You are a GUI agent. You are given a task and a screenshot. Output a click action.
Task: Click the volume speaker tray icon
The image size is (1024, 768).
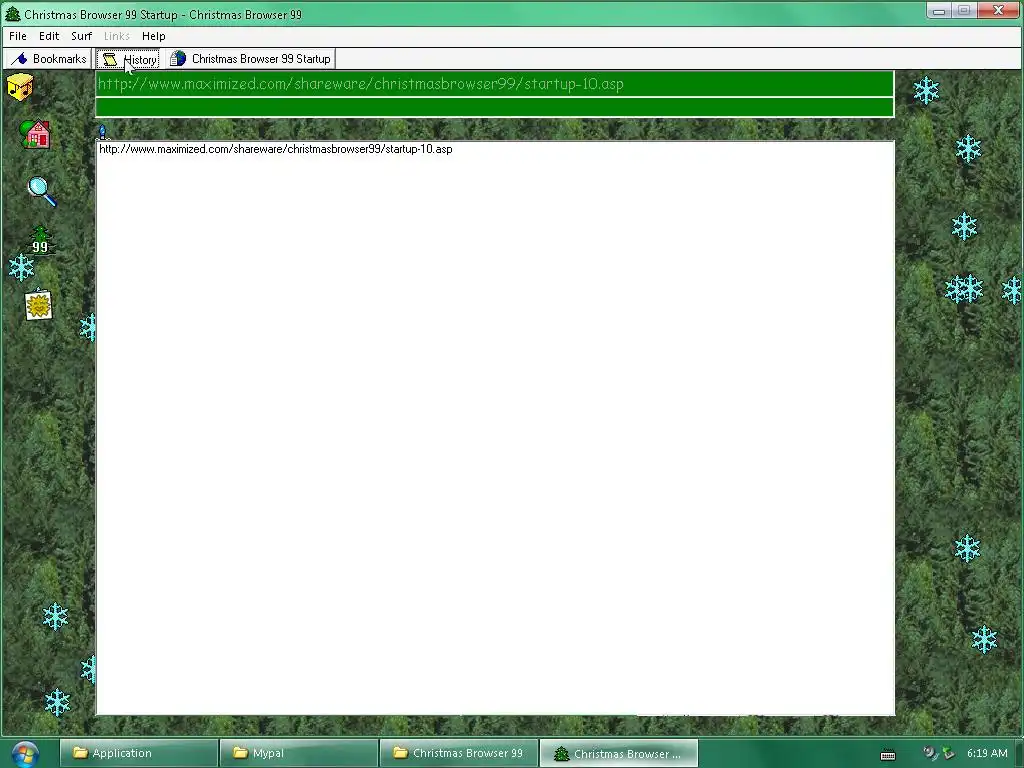[x=930, y=753]
